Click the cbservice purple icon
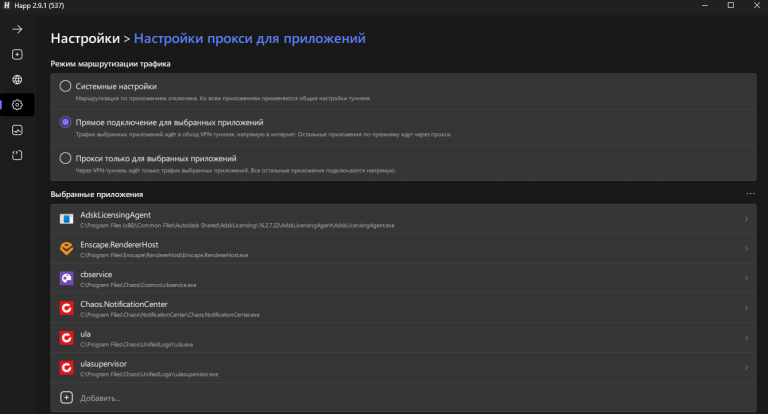Screen dimensions: 768x414 (x=67, y=278)
